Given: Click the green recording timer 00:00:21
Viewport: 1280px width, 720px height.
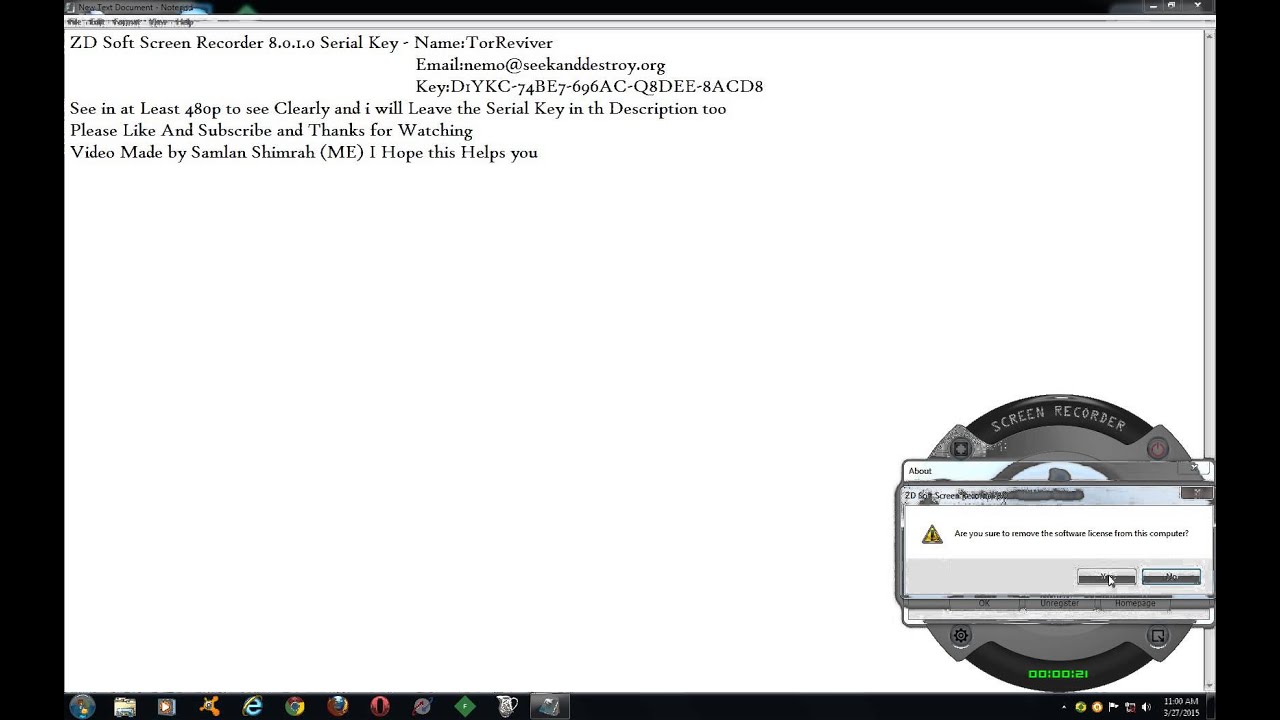Looking at the screenshot, I should 1058,674.
